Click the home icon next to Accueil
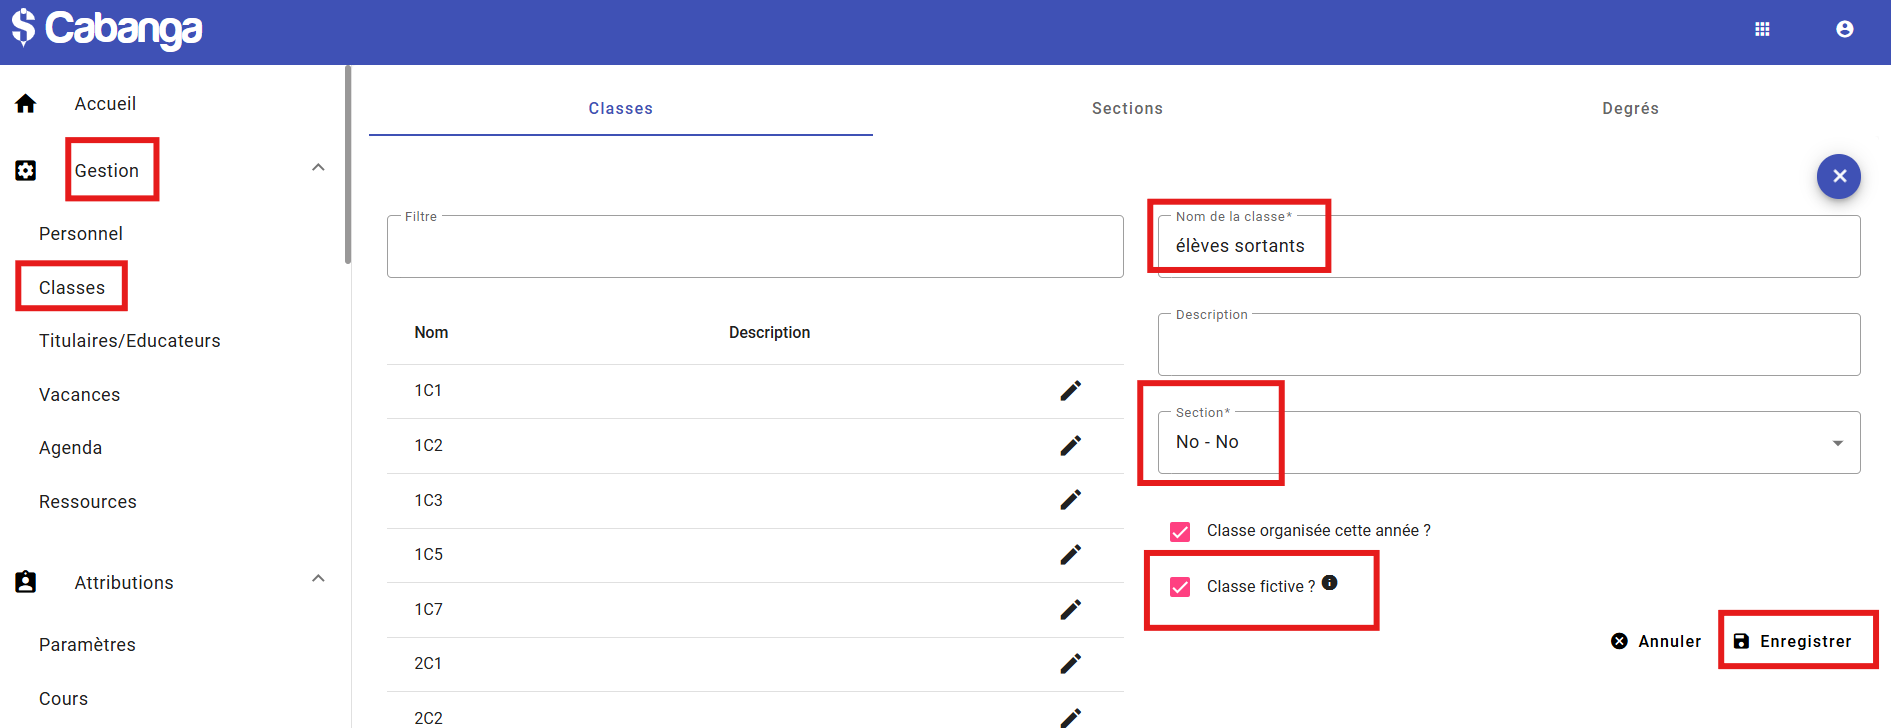 click(26, 104)
